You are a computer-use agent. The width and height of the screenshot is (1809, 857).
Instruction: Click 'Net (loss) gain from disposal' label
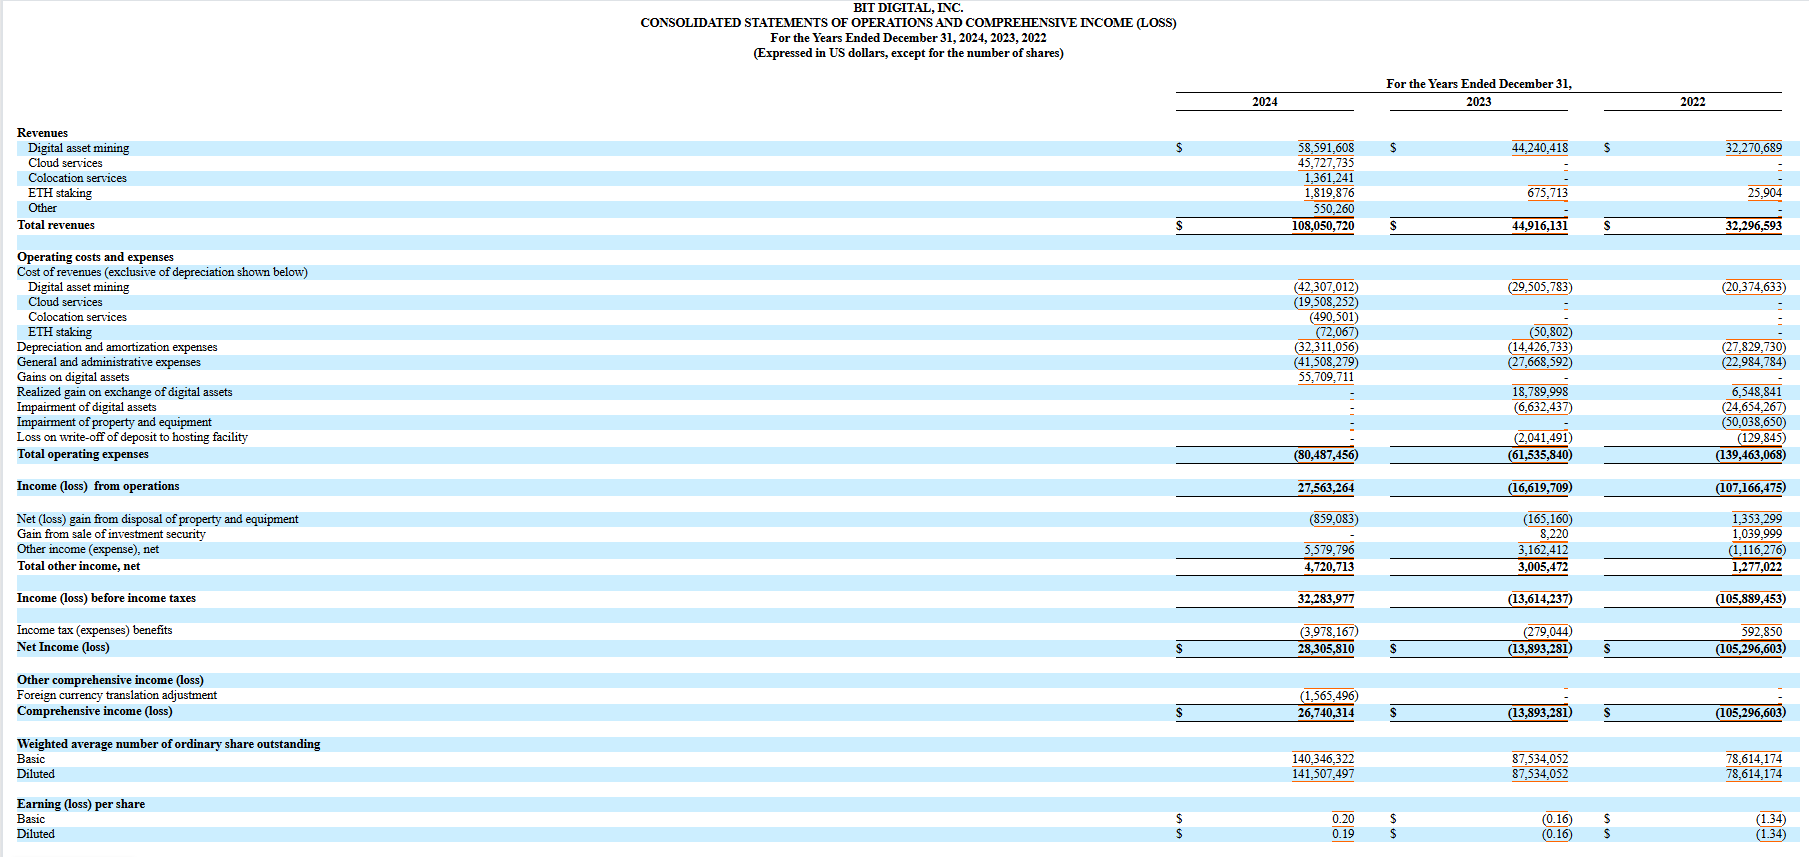tap(158, 519)
